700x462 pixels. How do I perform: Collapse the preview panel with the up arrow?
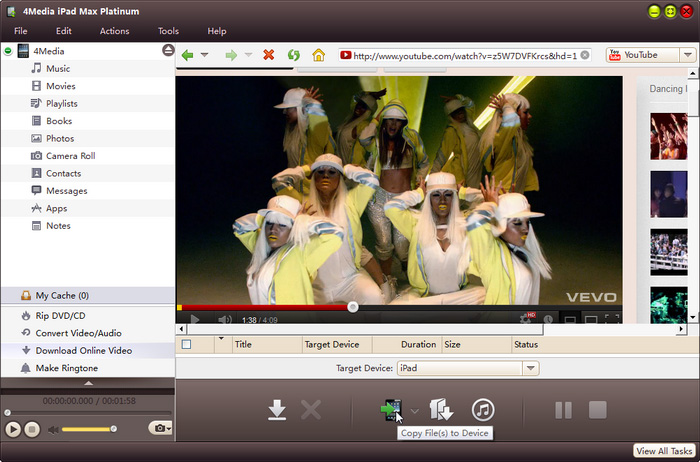click(87, 383)
